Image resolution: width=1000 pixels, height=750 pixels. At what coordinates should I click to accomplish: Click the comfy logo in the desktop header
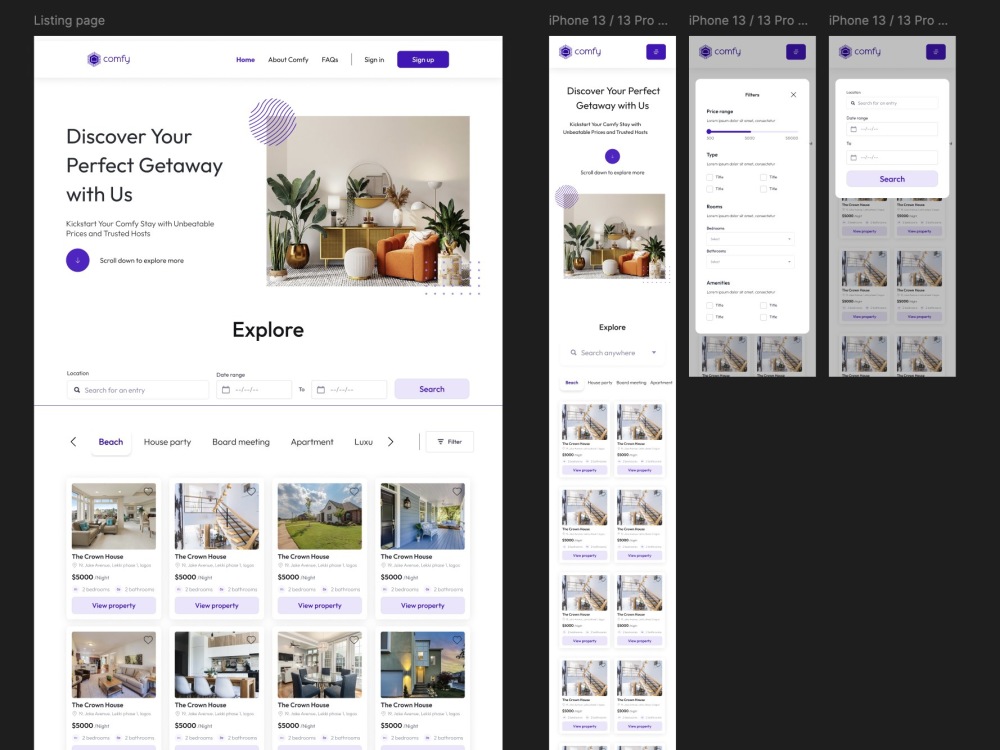[x=108, y=59]
